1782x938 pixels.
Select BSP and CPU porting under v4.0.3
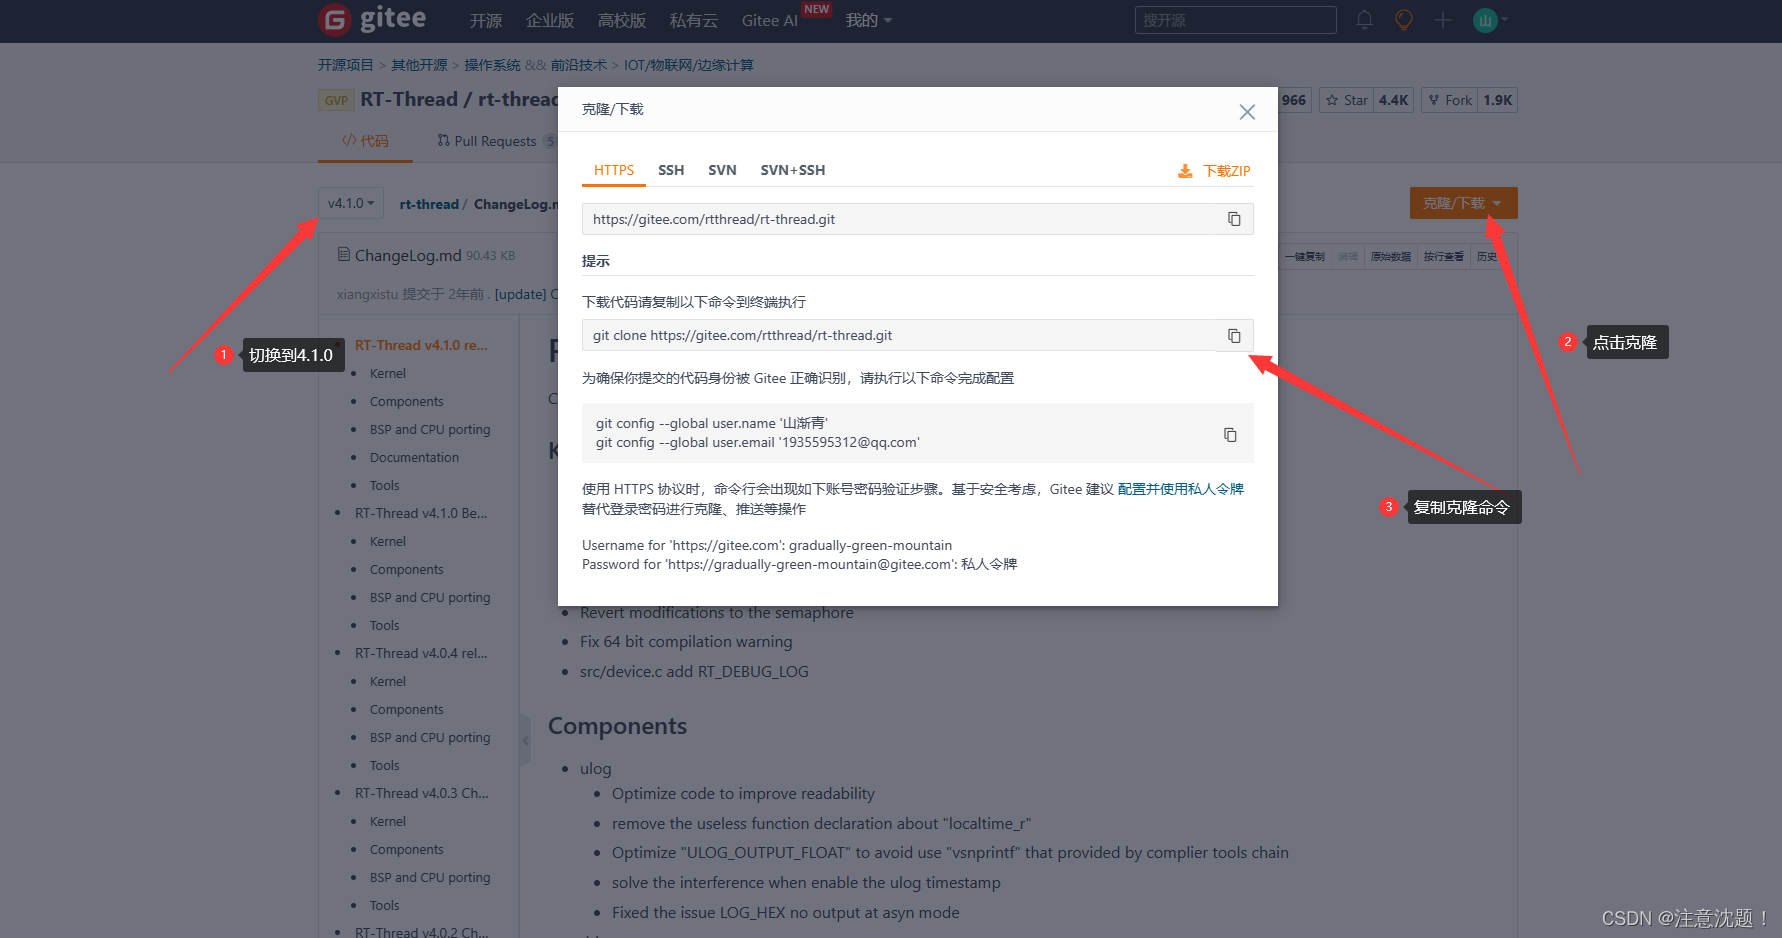coord(430,877)
